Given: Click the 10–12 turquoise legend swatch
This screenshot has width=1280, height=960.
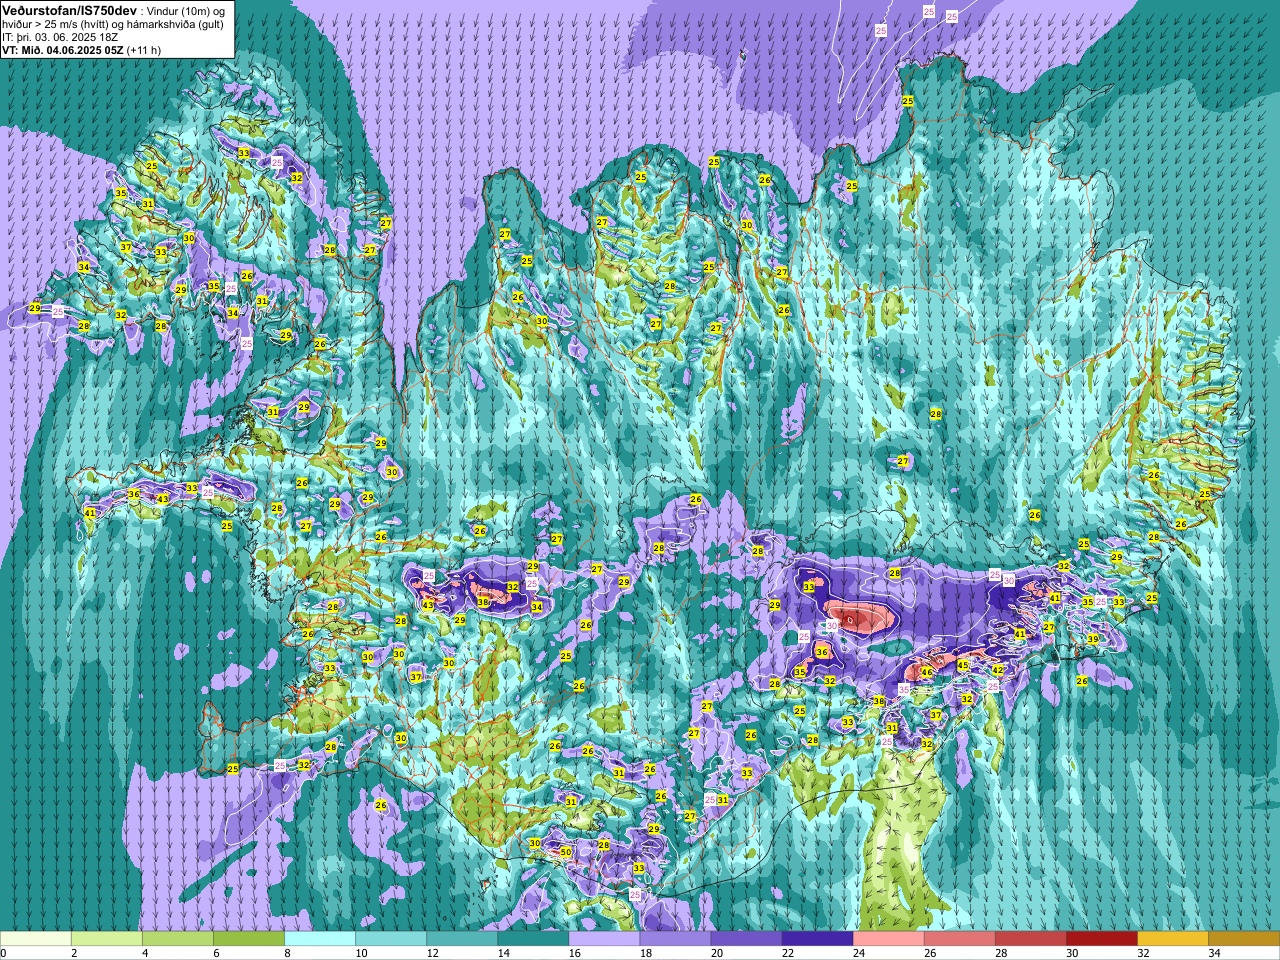Looking at the screenshot, I should pos(391,939).
